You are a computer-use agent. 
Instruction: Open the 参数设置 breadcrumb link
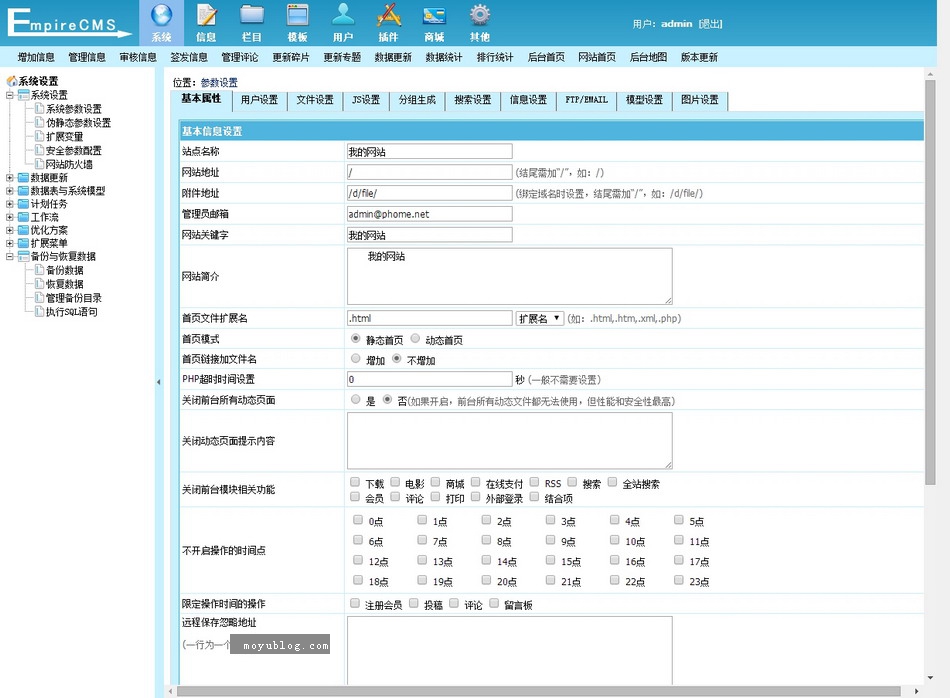(219, 82)
